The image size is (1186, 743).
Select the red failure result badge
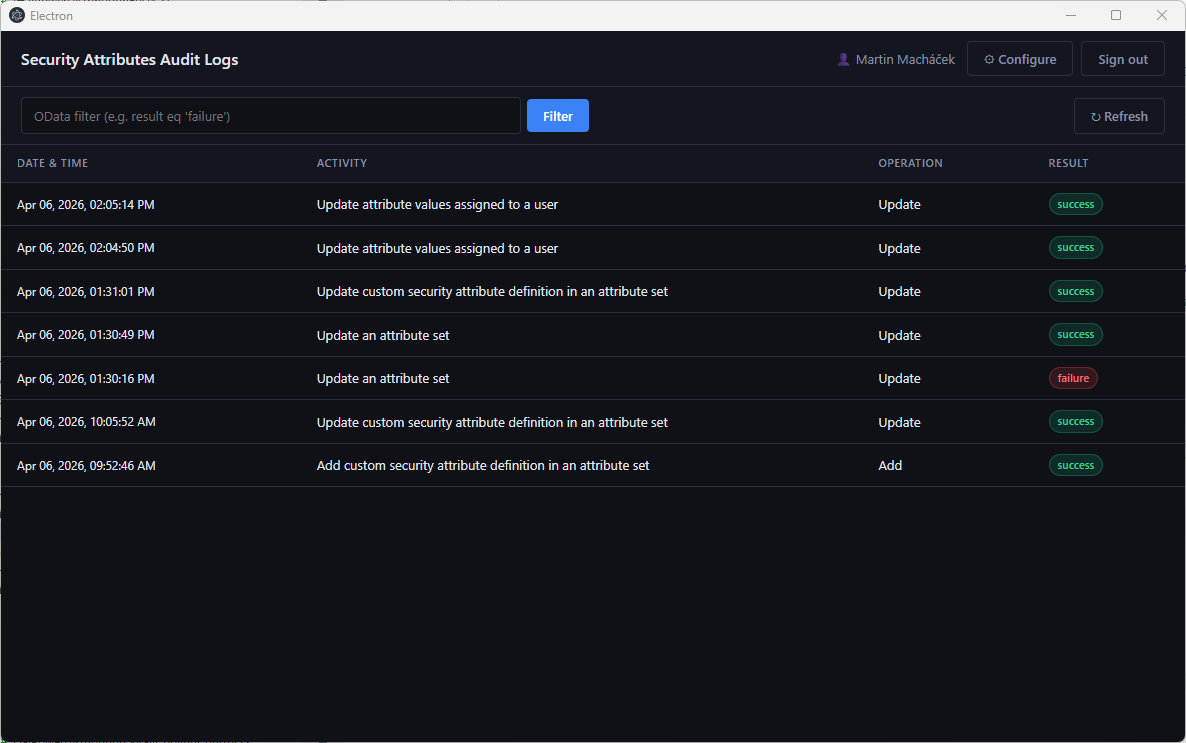tap(1073, 378)
